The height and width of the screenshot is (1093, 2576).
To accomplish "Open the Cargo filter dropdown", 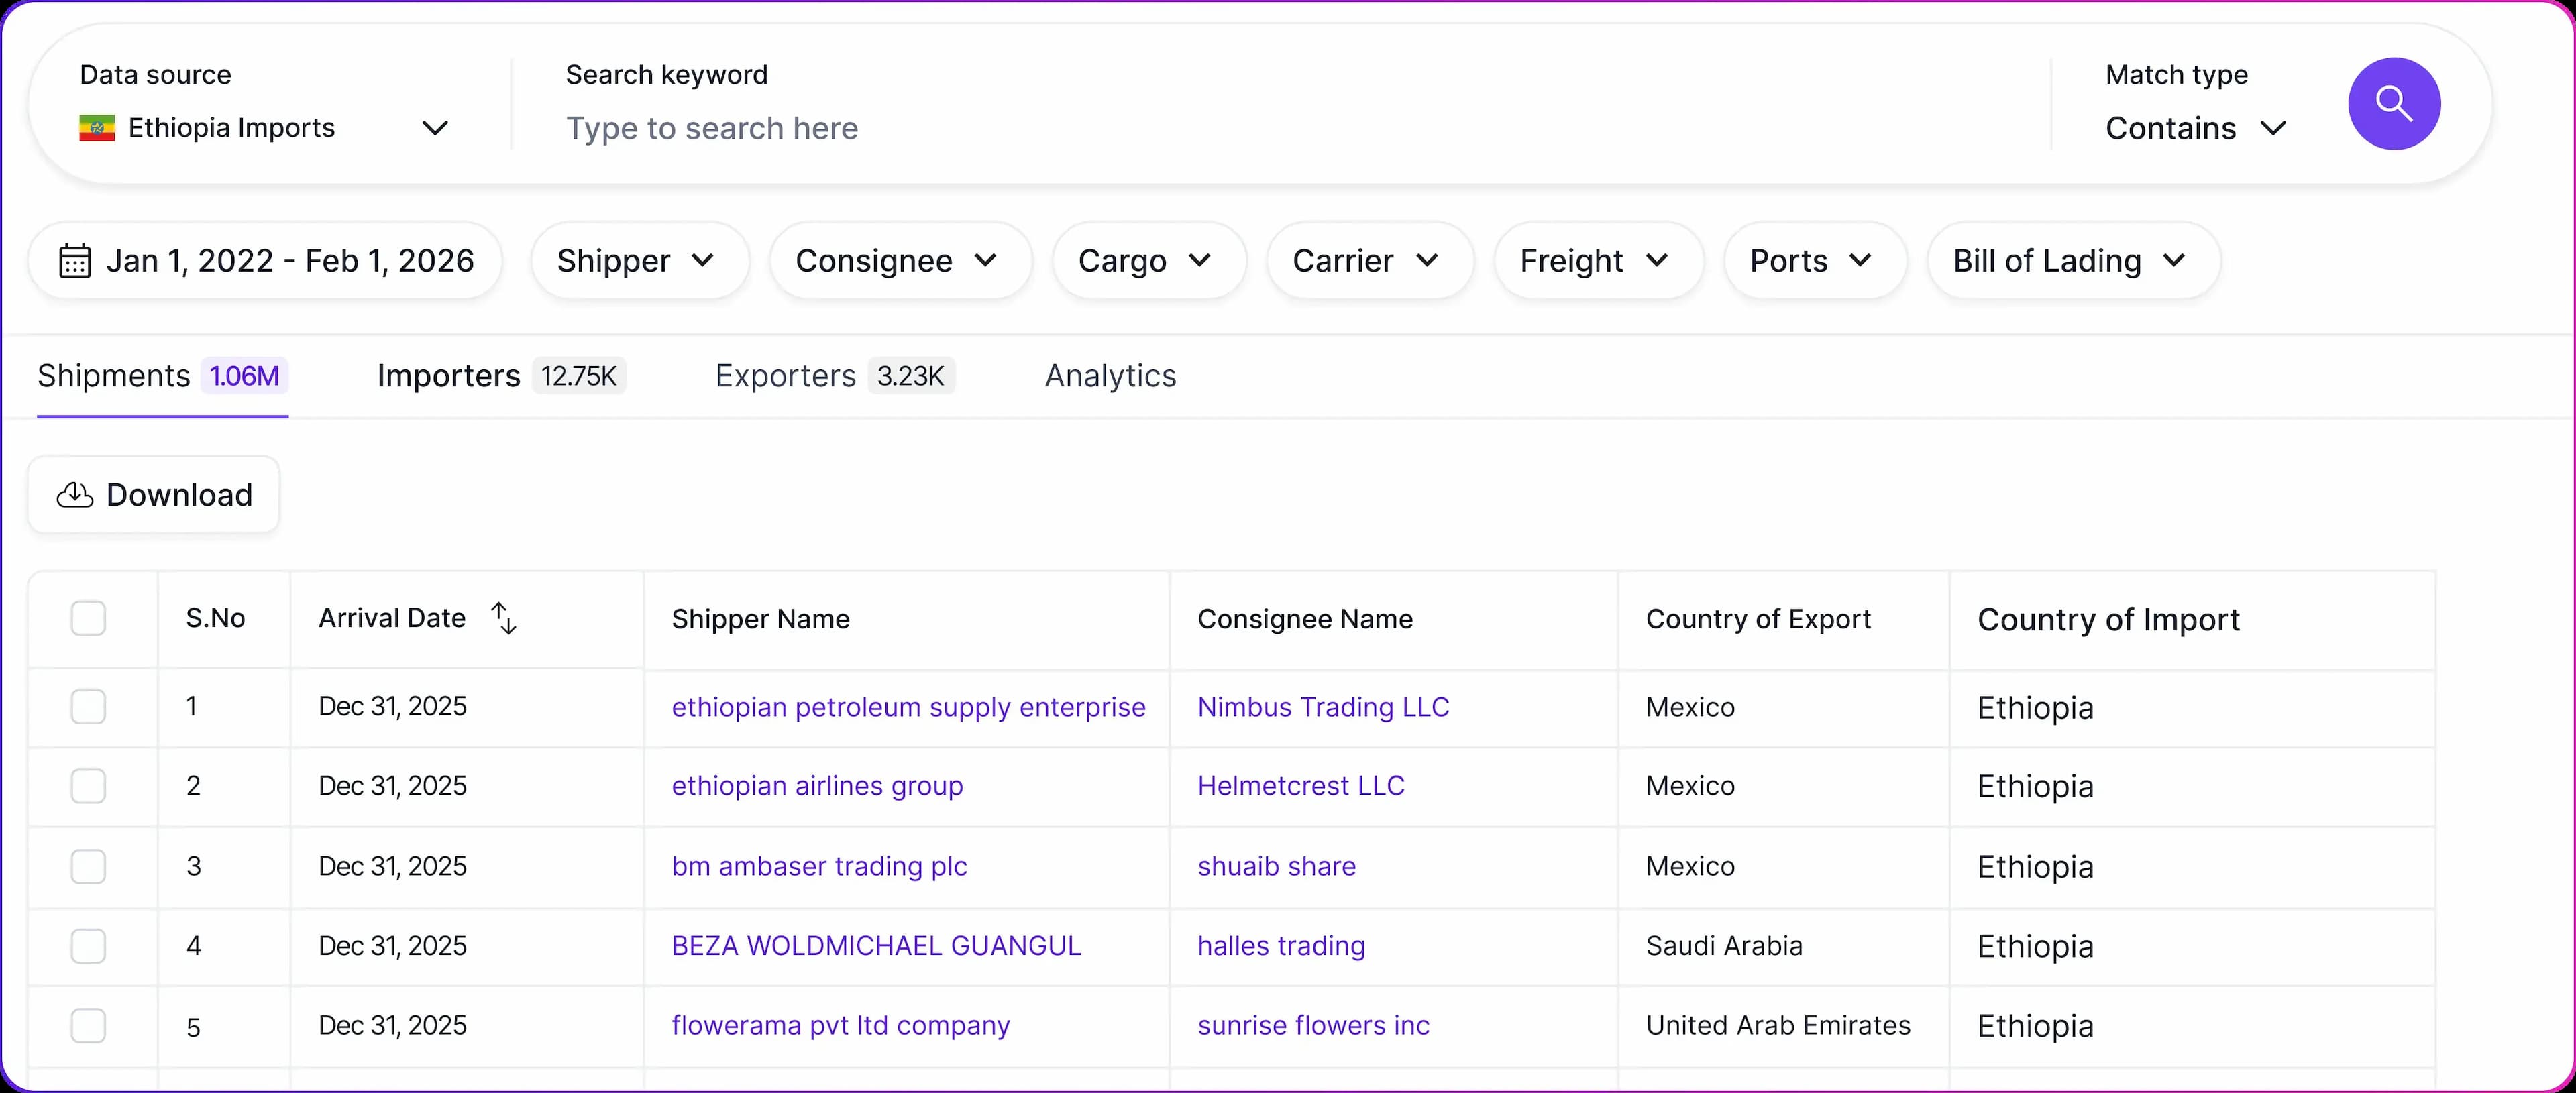I will 1146,261.
